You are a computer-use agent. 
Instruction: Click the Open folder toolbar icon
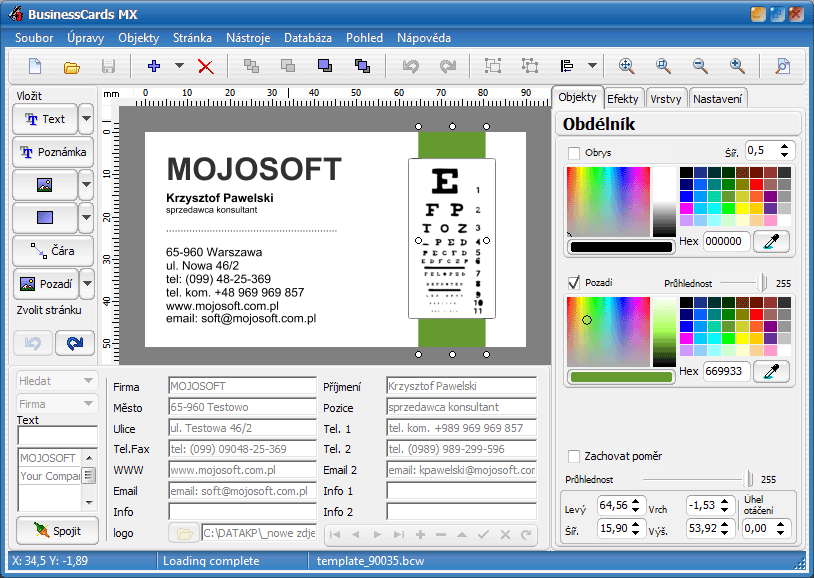[x=72, y=67]
